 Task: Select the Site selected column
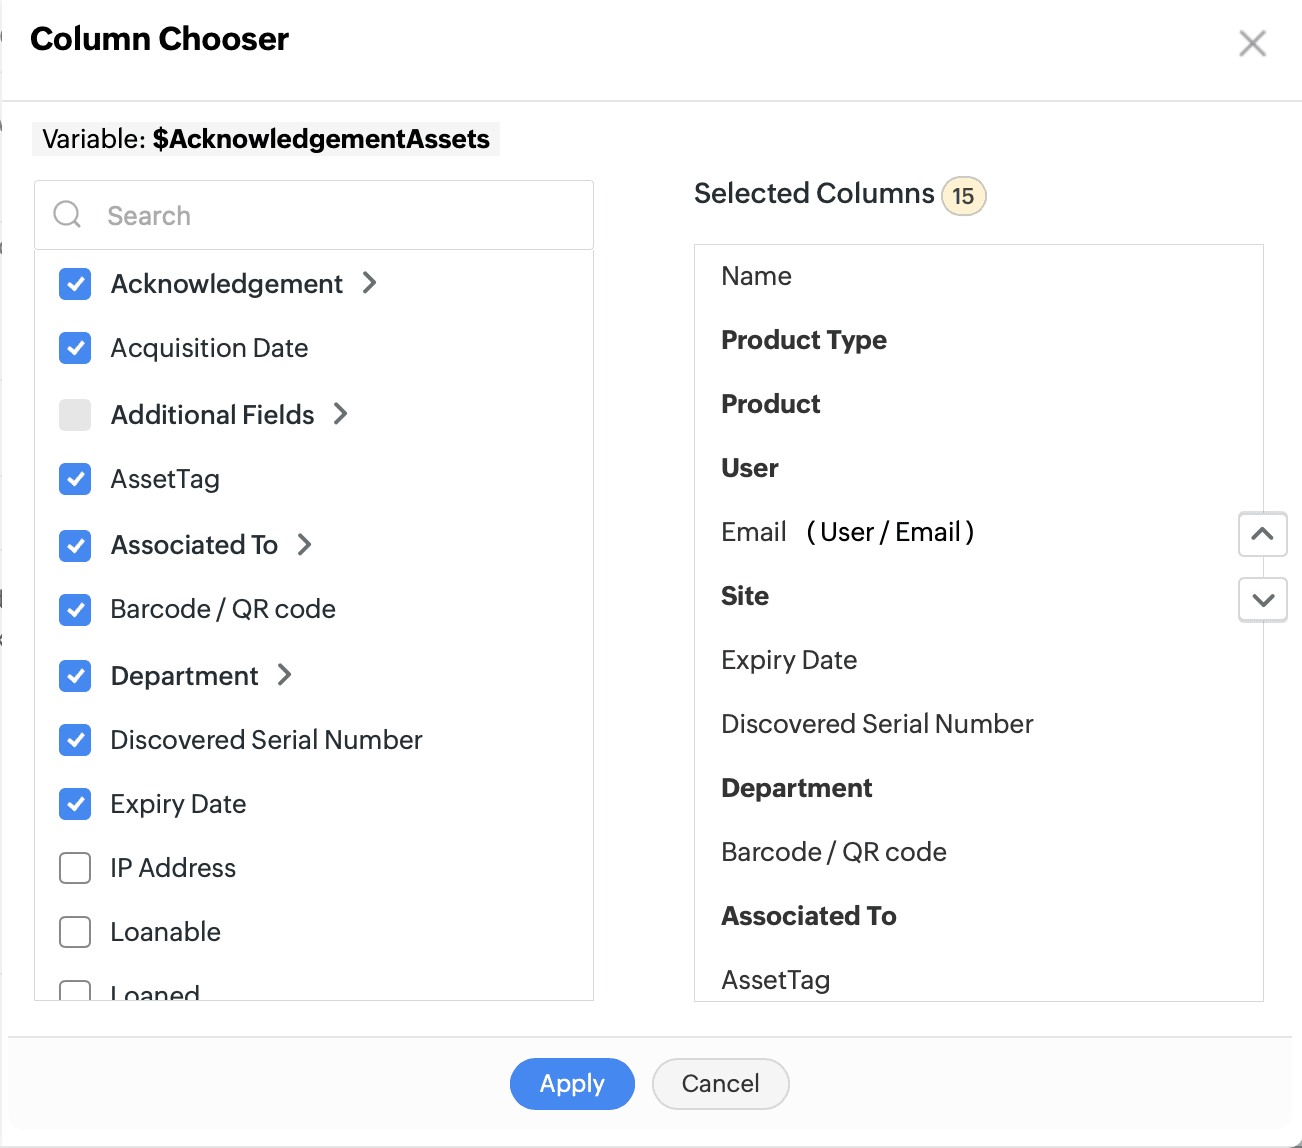tap(745, 596)
